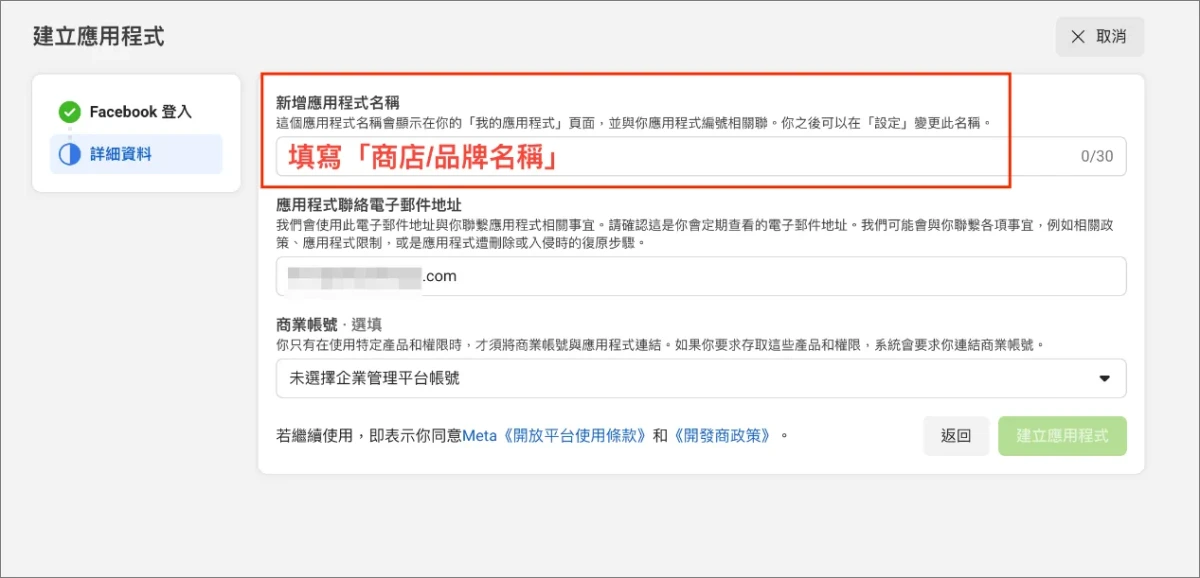This screenshot has width=1200, height=578.
Task: Click the 新增應用程式名稱 label
Action: [337, 103]
